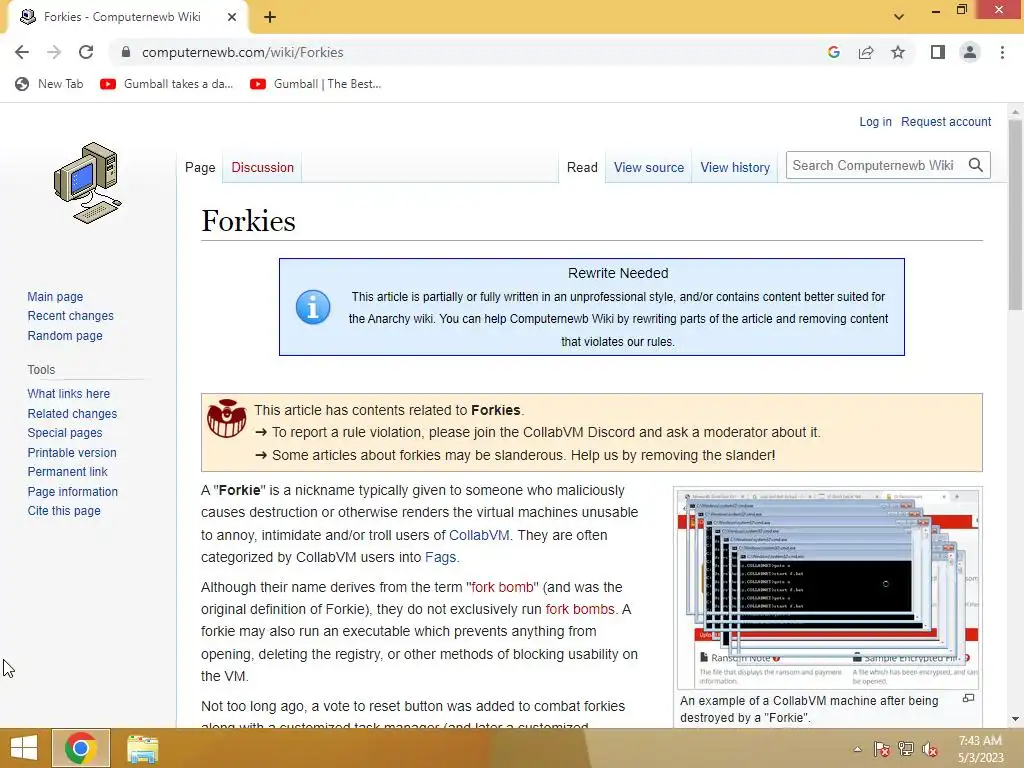The height and width of the screenshot is (768, 1024).
Task: Open Action Center flag icon
Action: (x=881, y=749)
